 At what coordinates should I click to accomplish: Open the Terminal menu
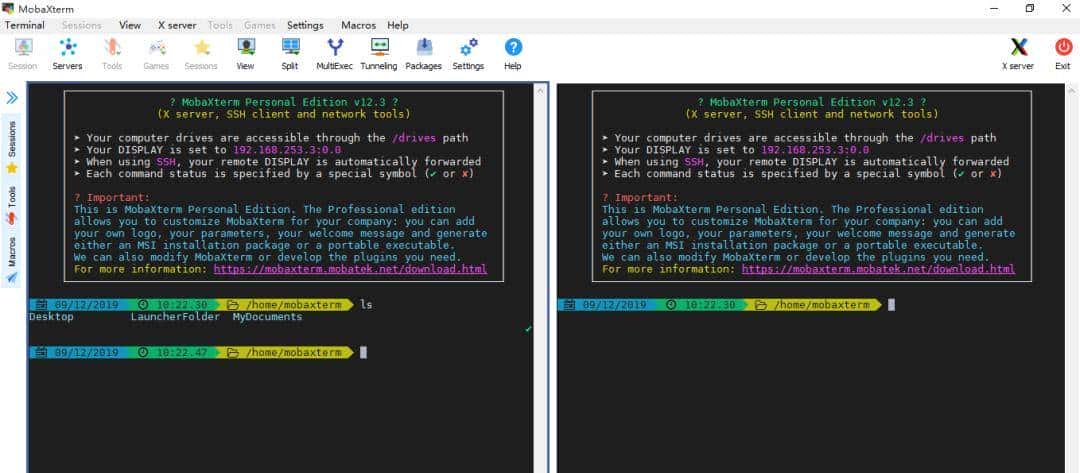tap(24, 25)
